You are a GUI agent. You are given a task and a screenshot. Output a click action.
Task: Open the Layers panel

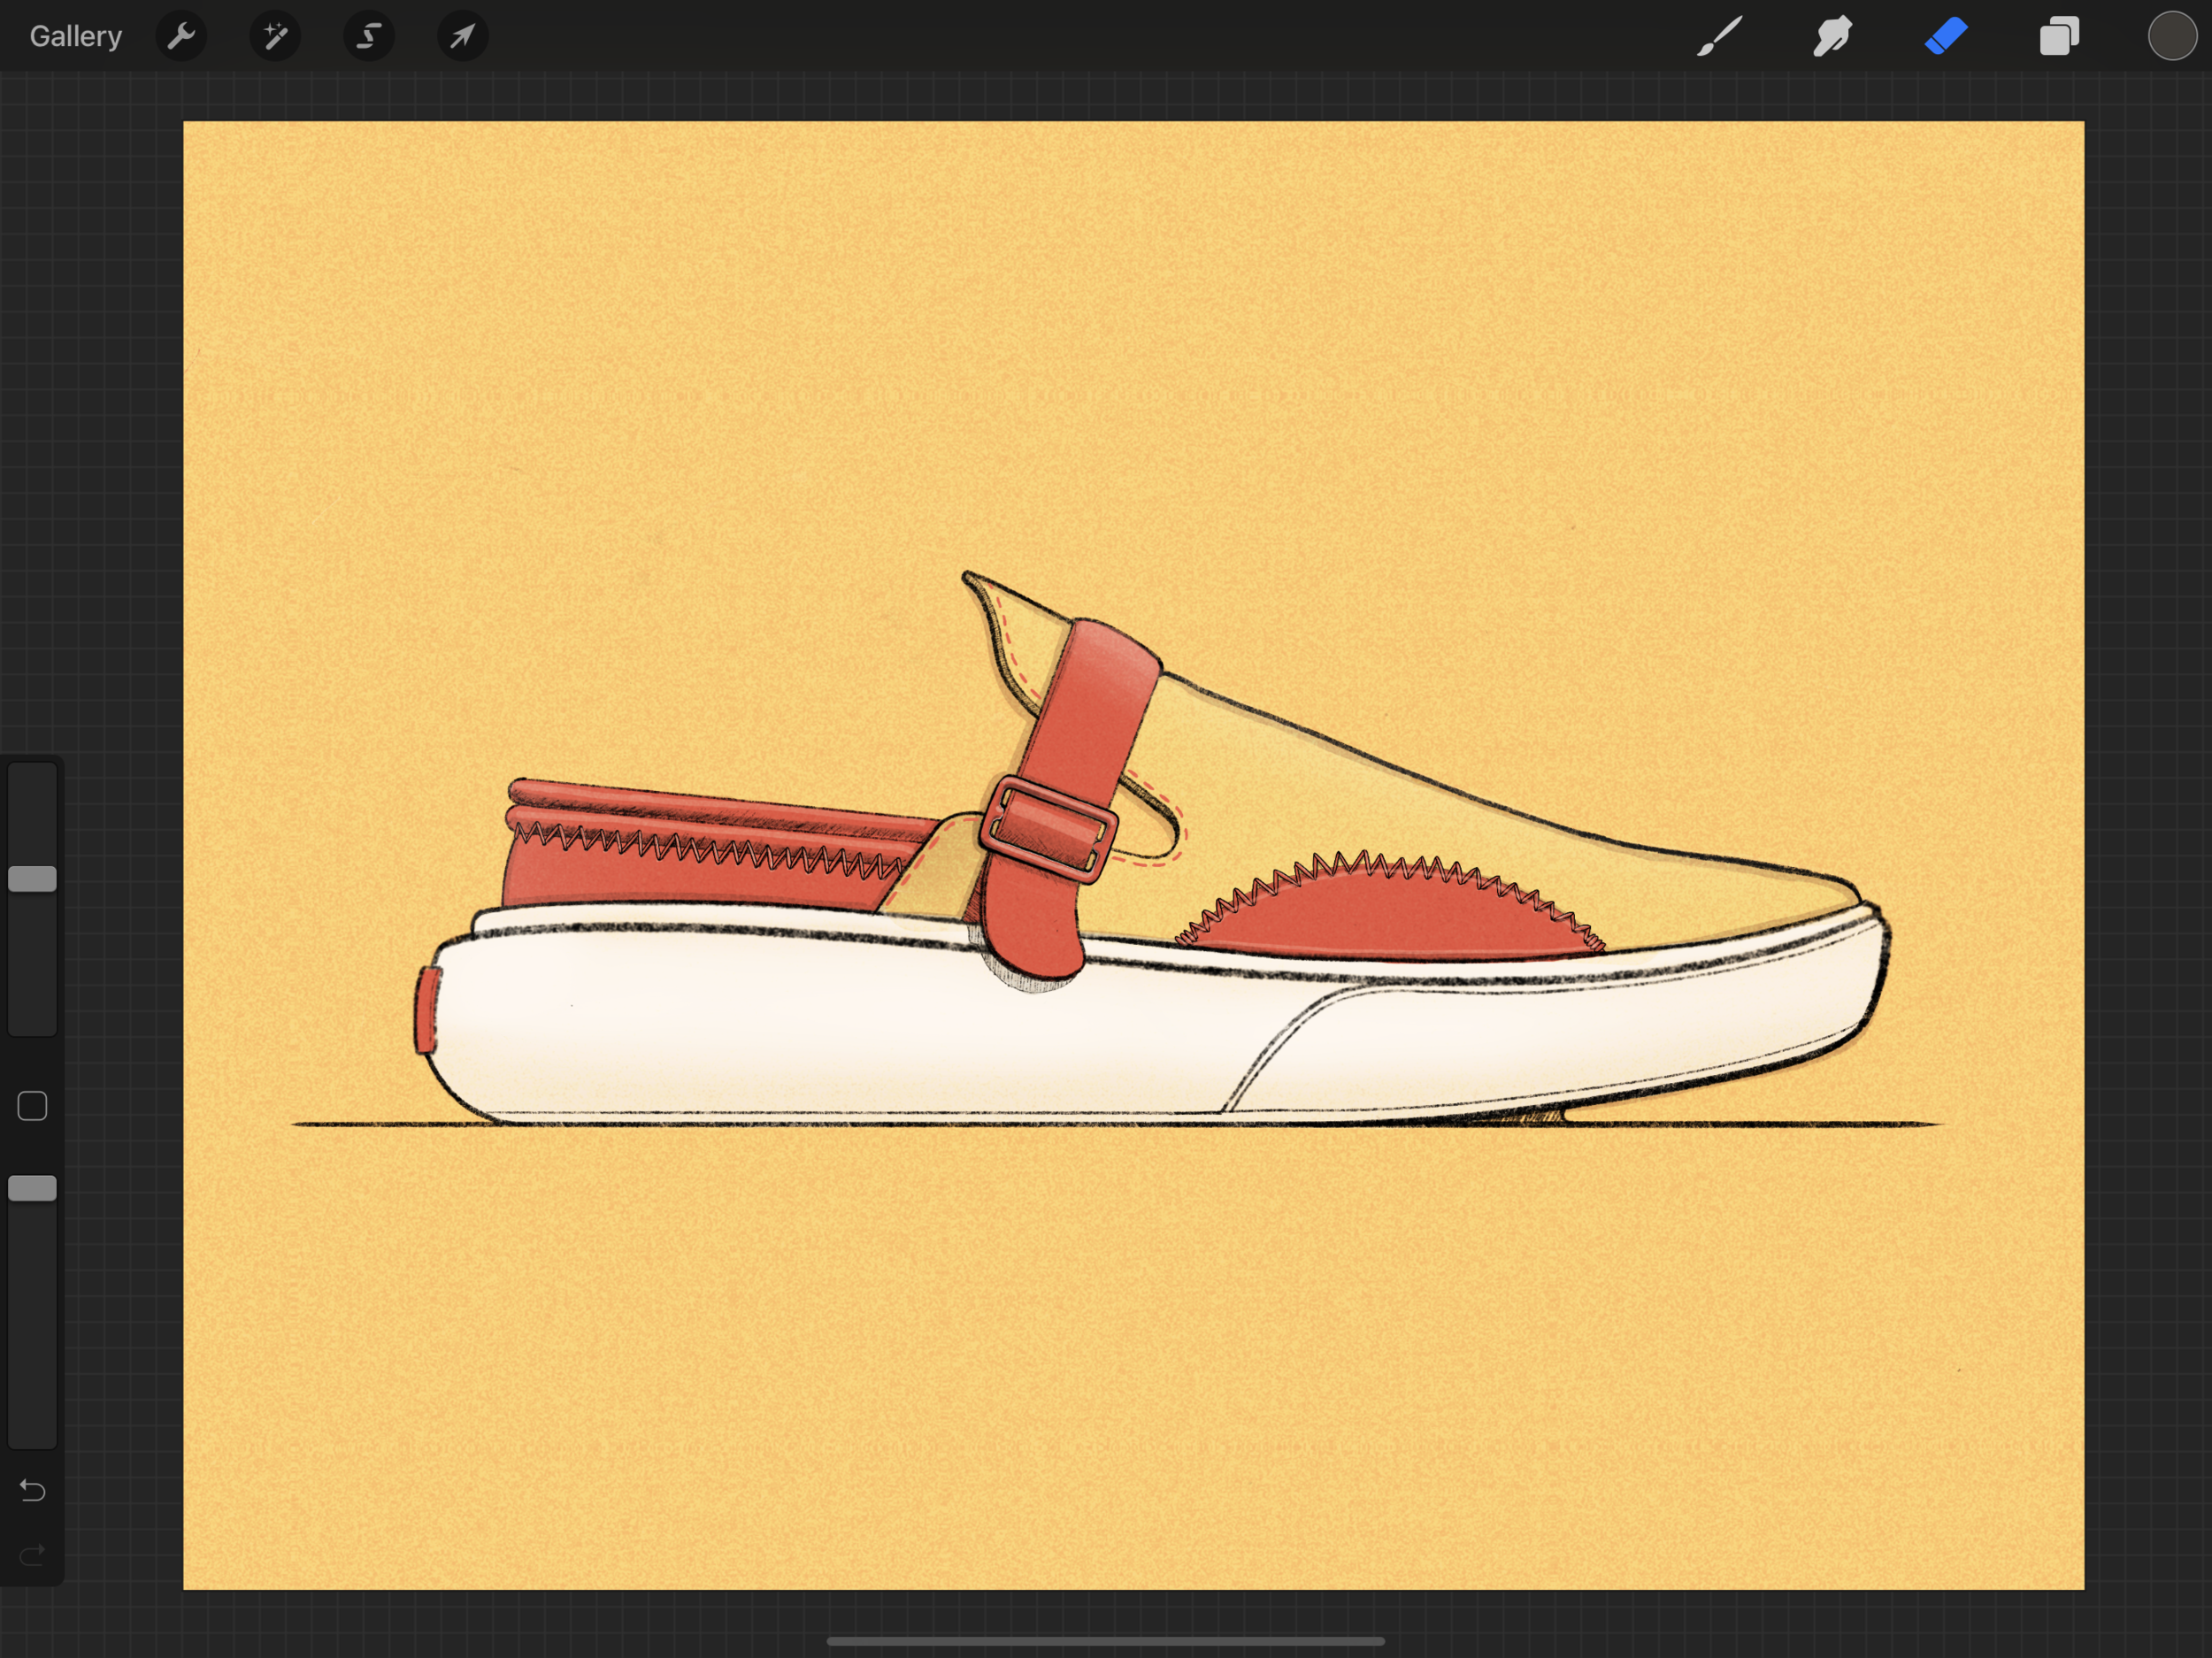point(2059,37)
